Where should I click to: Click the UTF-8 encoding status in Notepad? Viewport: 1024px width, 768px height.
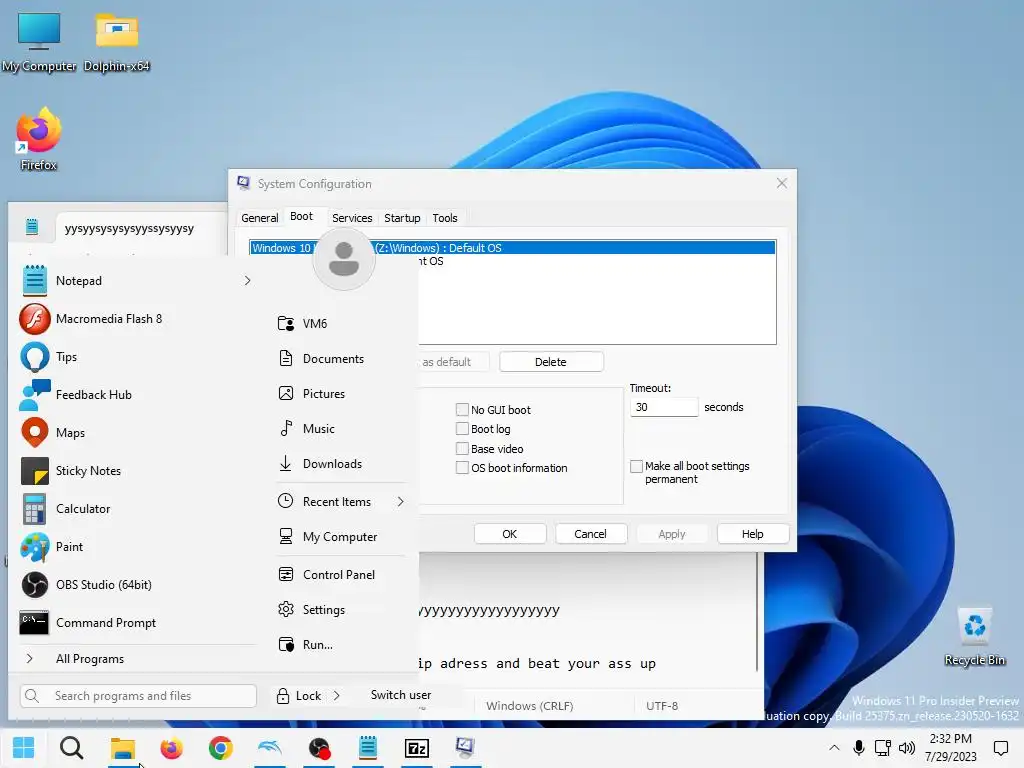[x=662, y=706]
